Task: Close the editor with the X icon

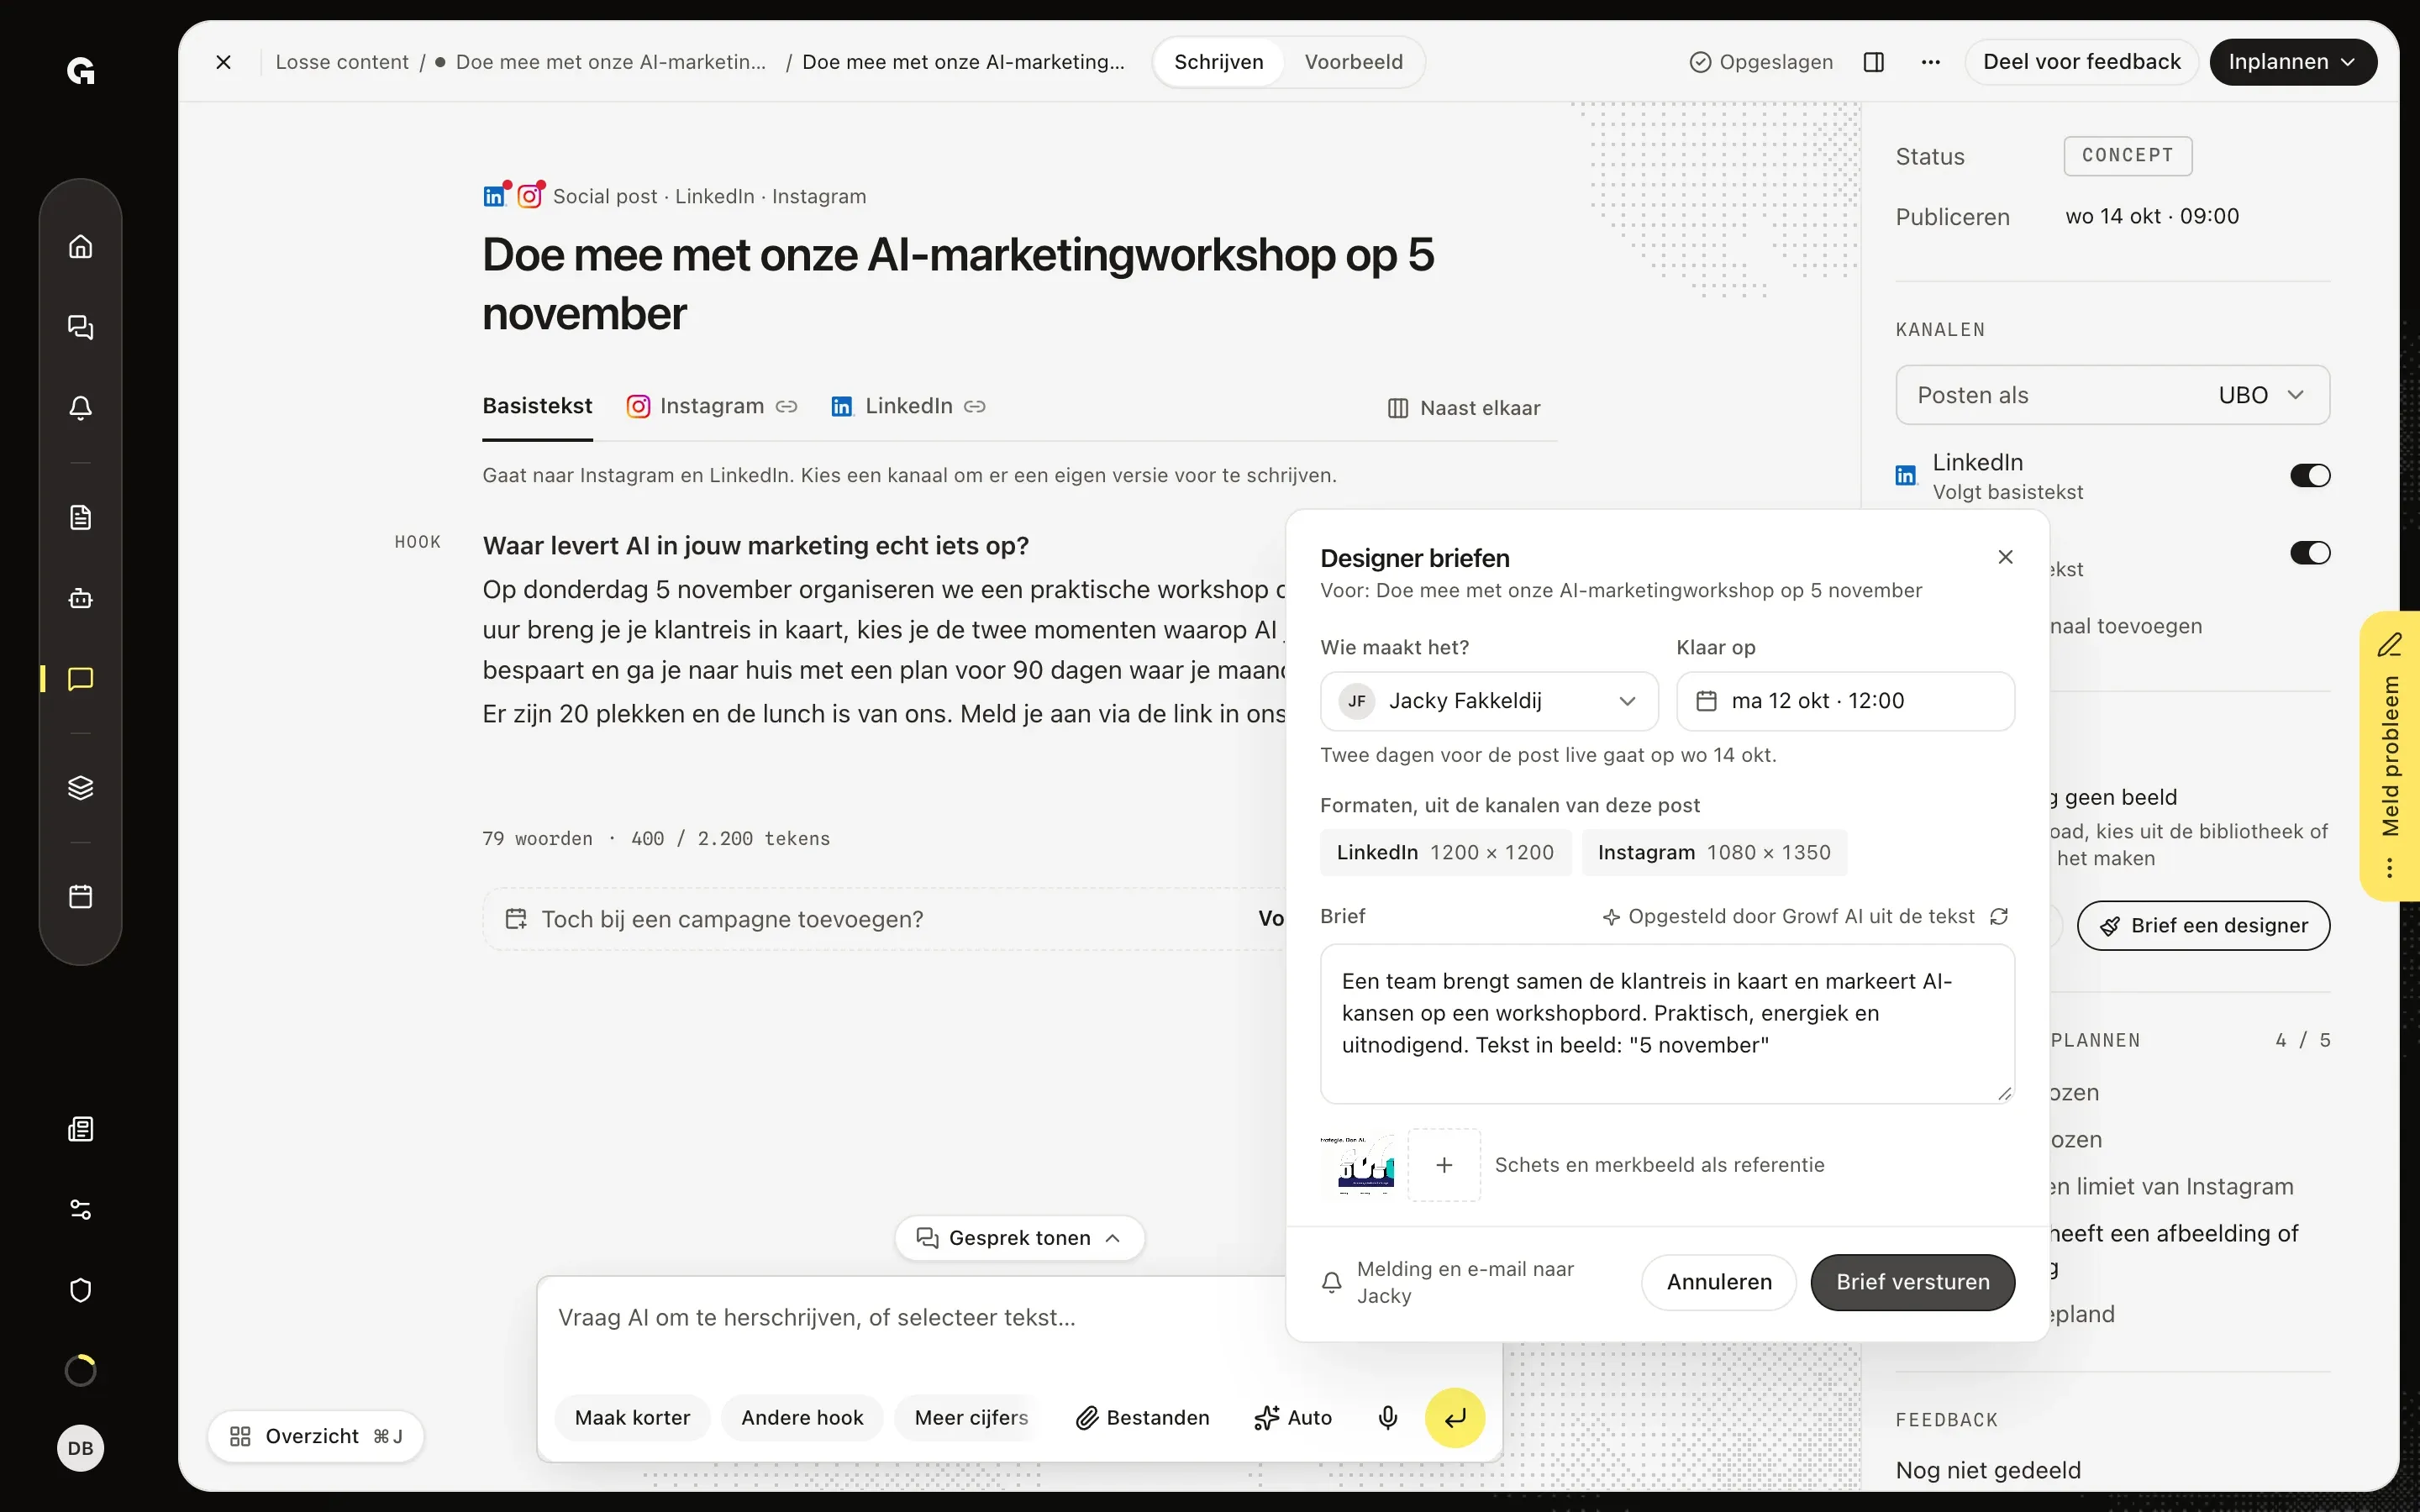Action: 223,62
